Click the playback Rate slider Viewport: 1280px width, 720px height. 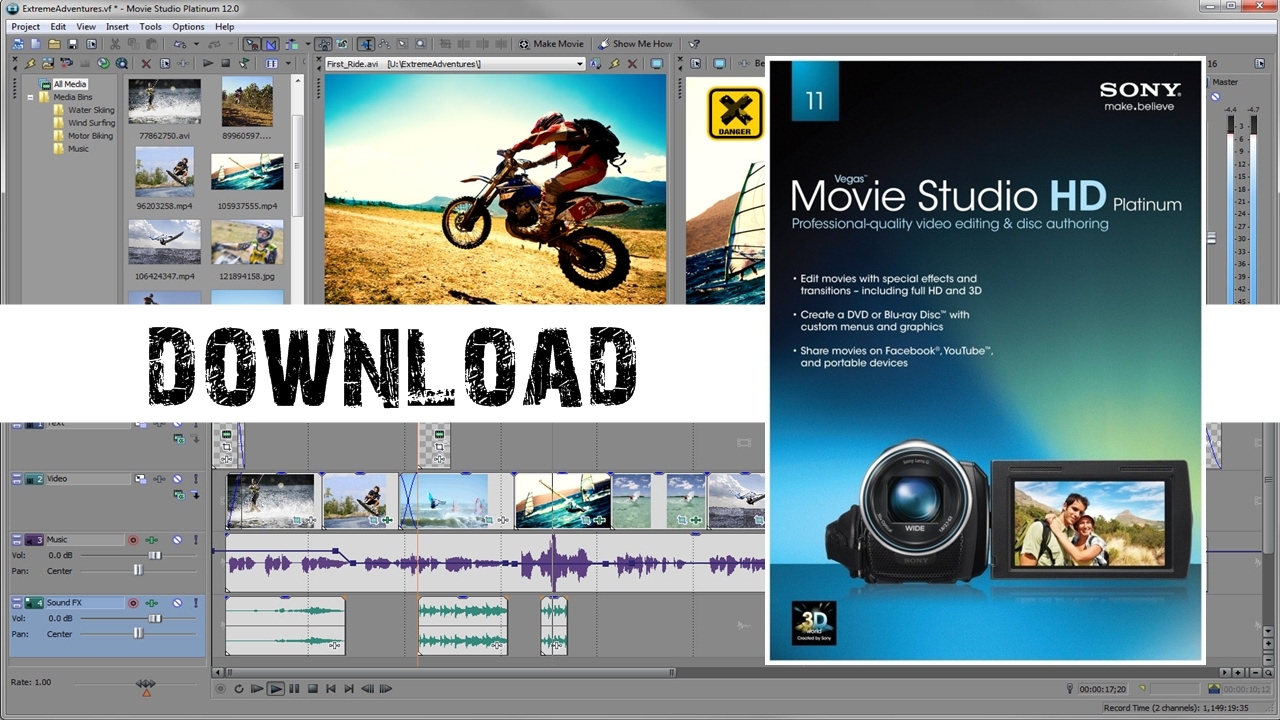(146, 685)
